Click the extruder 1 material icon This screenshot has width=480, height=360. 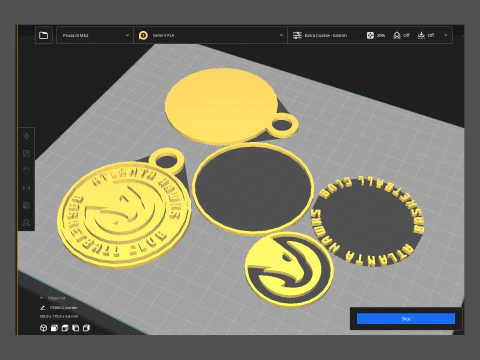[143, 35]
